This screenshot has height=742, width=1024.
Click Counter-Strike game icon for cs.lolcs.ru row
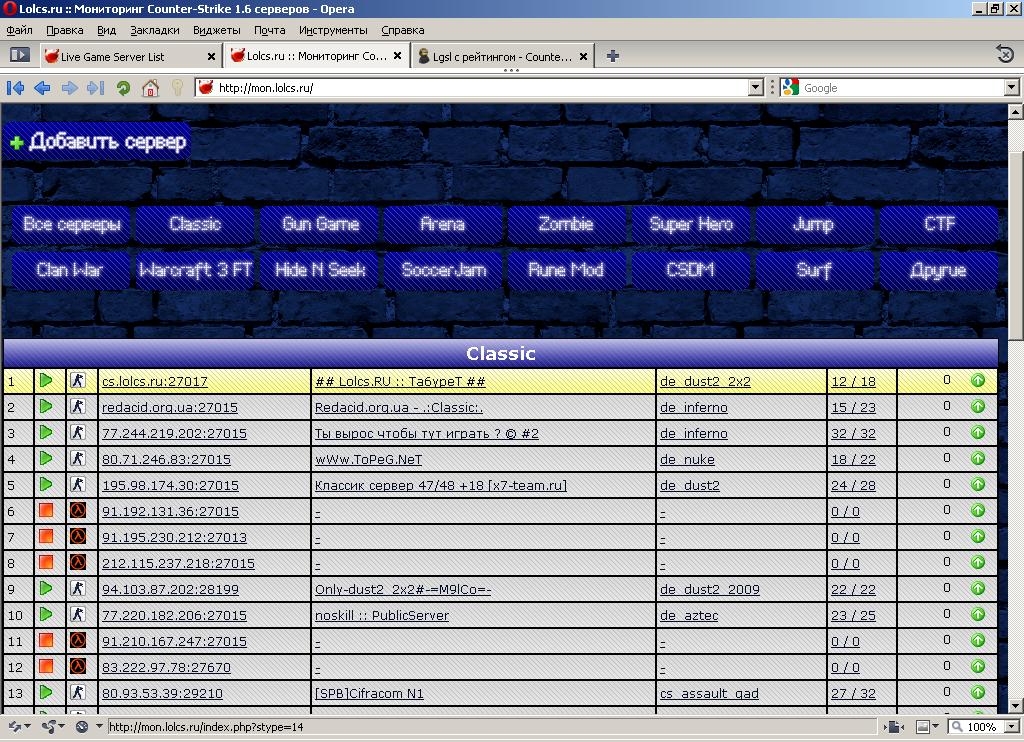(x=78, y=380)
